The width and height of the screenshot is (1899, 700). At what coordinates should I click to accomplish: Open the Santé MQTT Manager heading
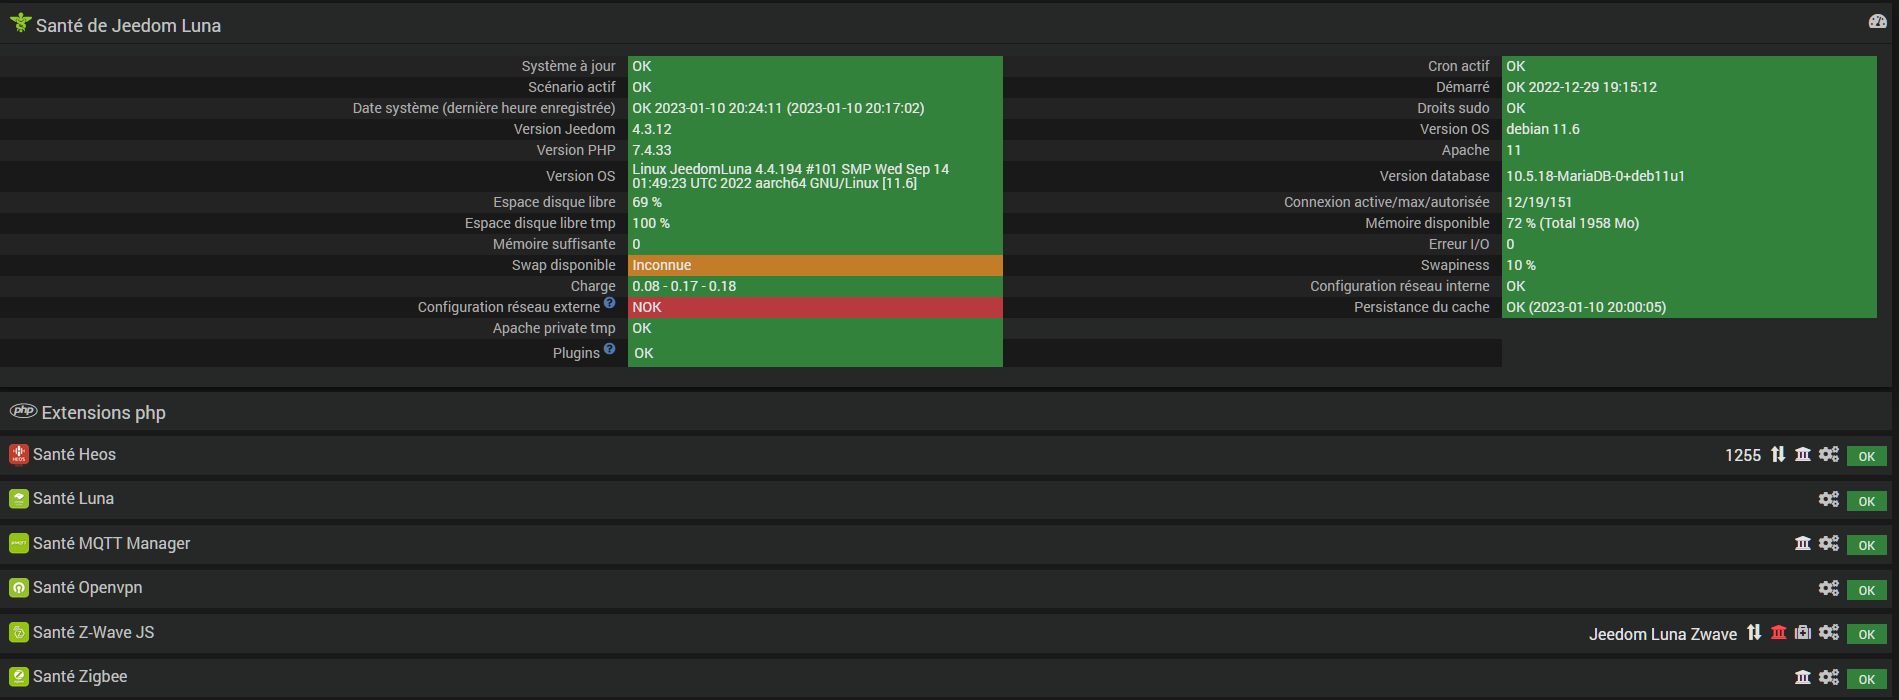click(x=111, y=544)
